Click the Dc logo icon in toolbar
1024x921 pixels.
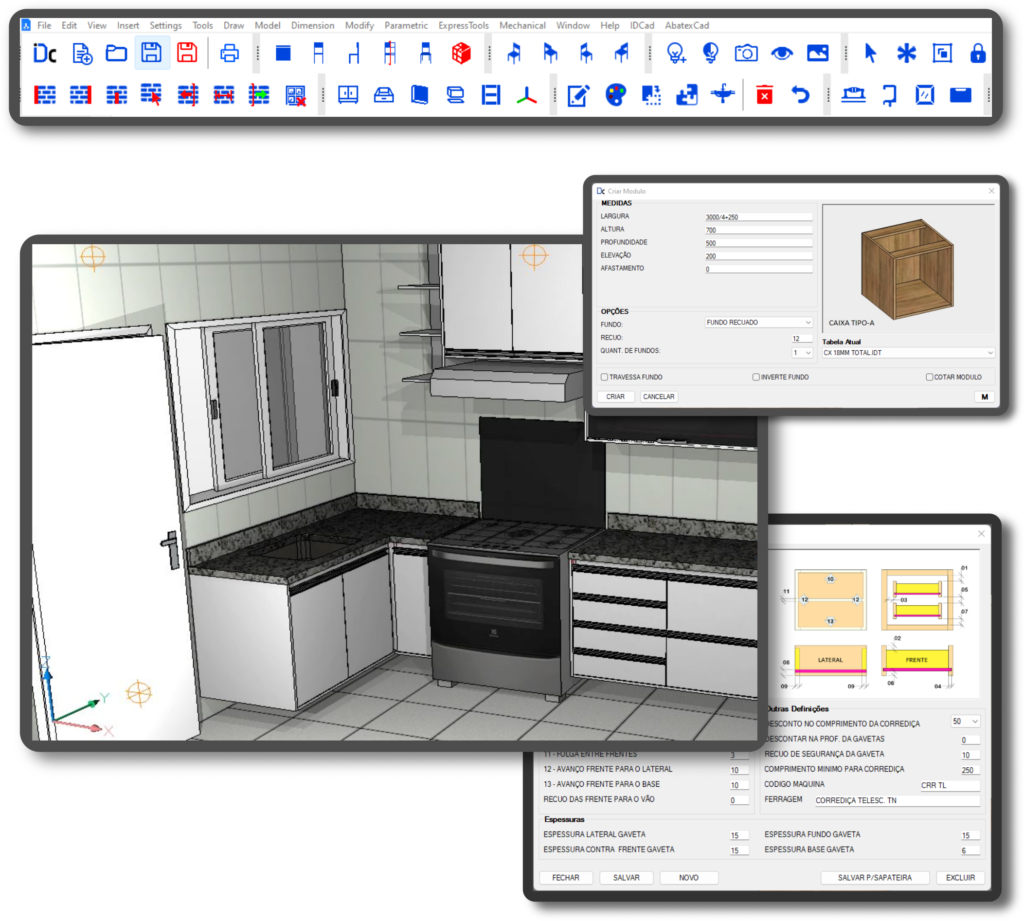click(x=44, y=53)
